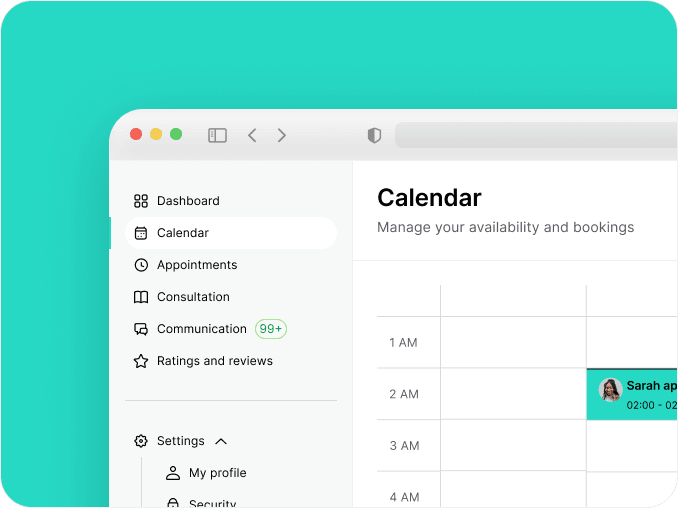The height and width of the screenshot is (508, 678).
Task: Open the Security settings link
Action: [x=212, y=502]
